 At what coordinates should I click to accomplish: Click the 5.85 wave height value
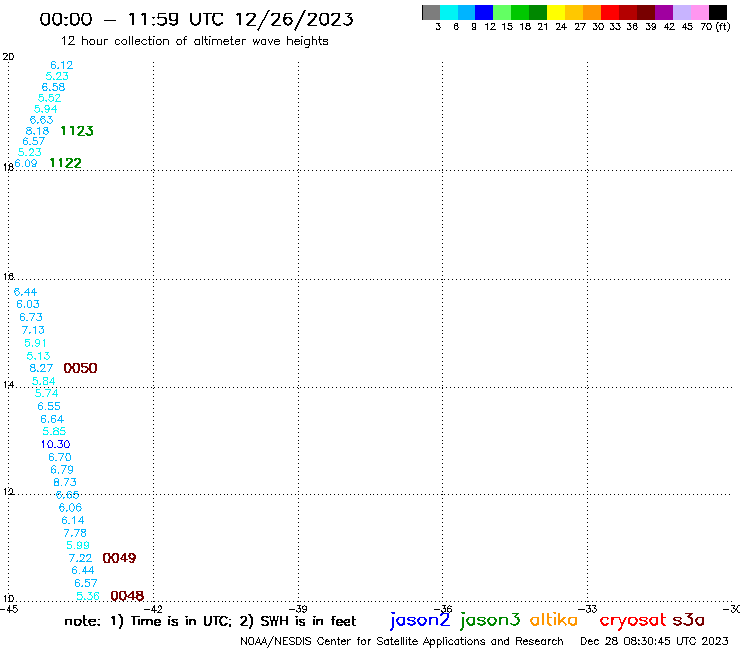(54, 431)
